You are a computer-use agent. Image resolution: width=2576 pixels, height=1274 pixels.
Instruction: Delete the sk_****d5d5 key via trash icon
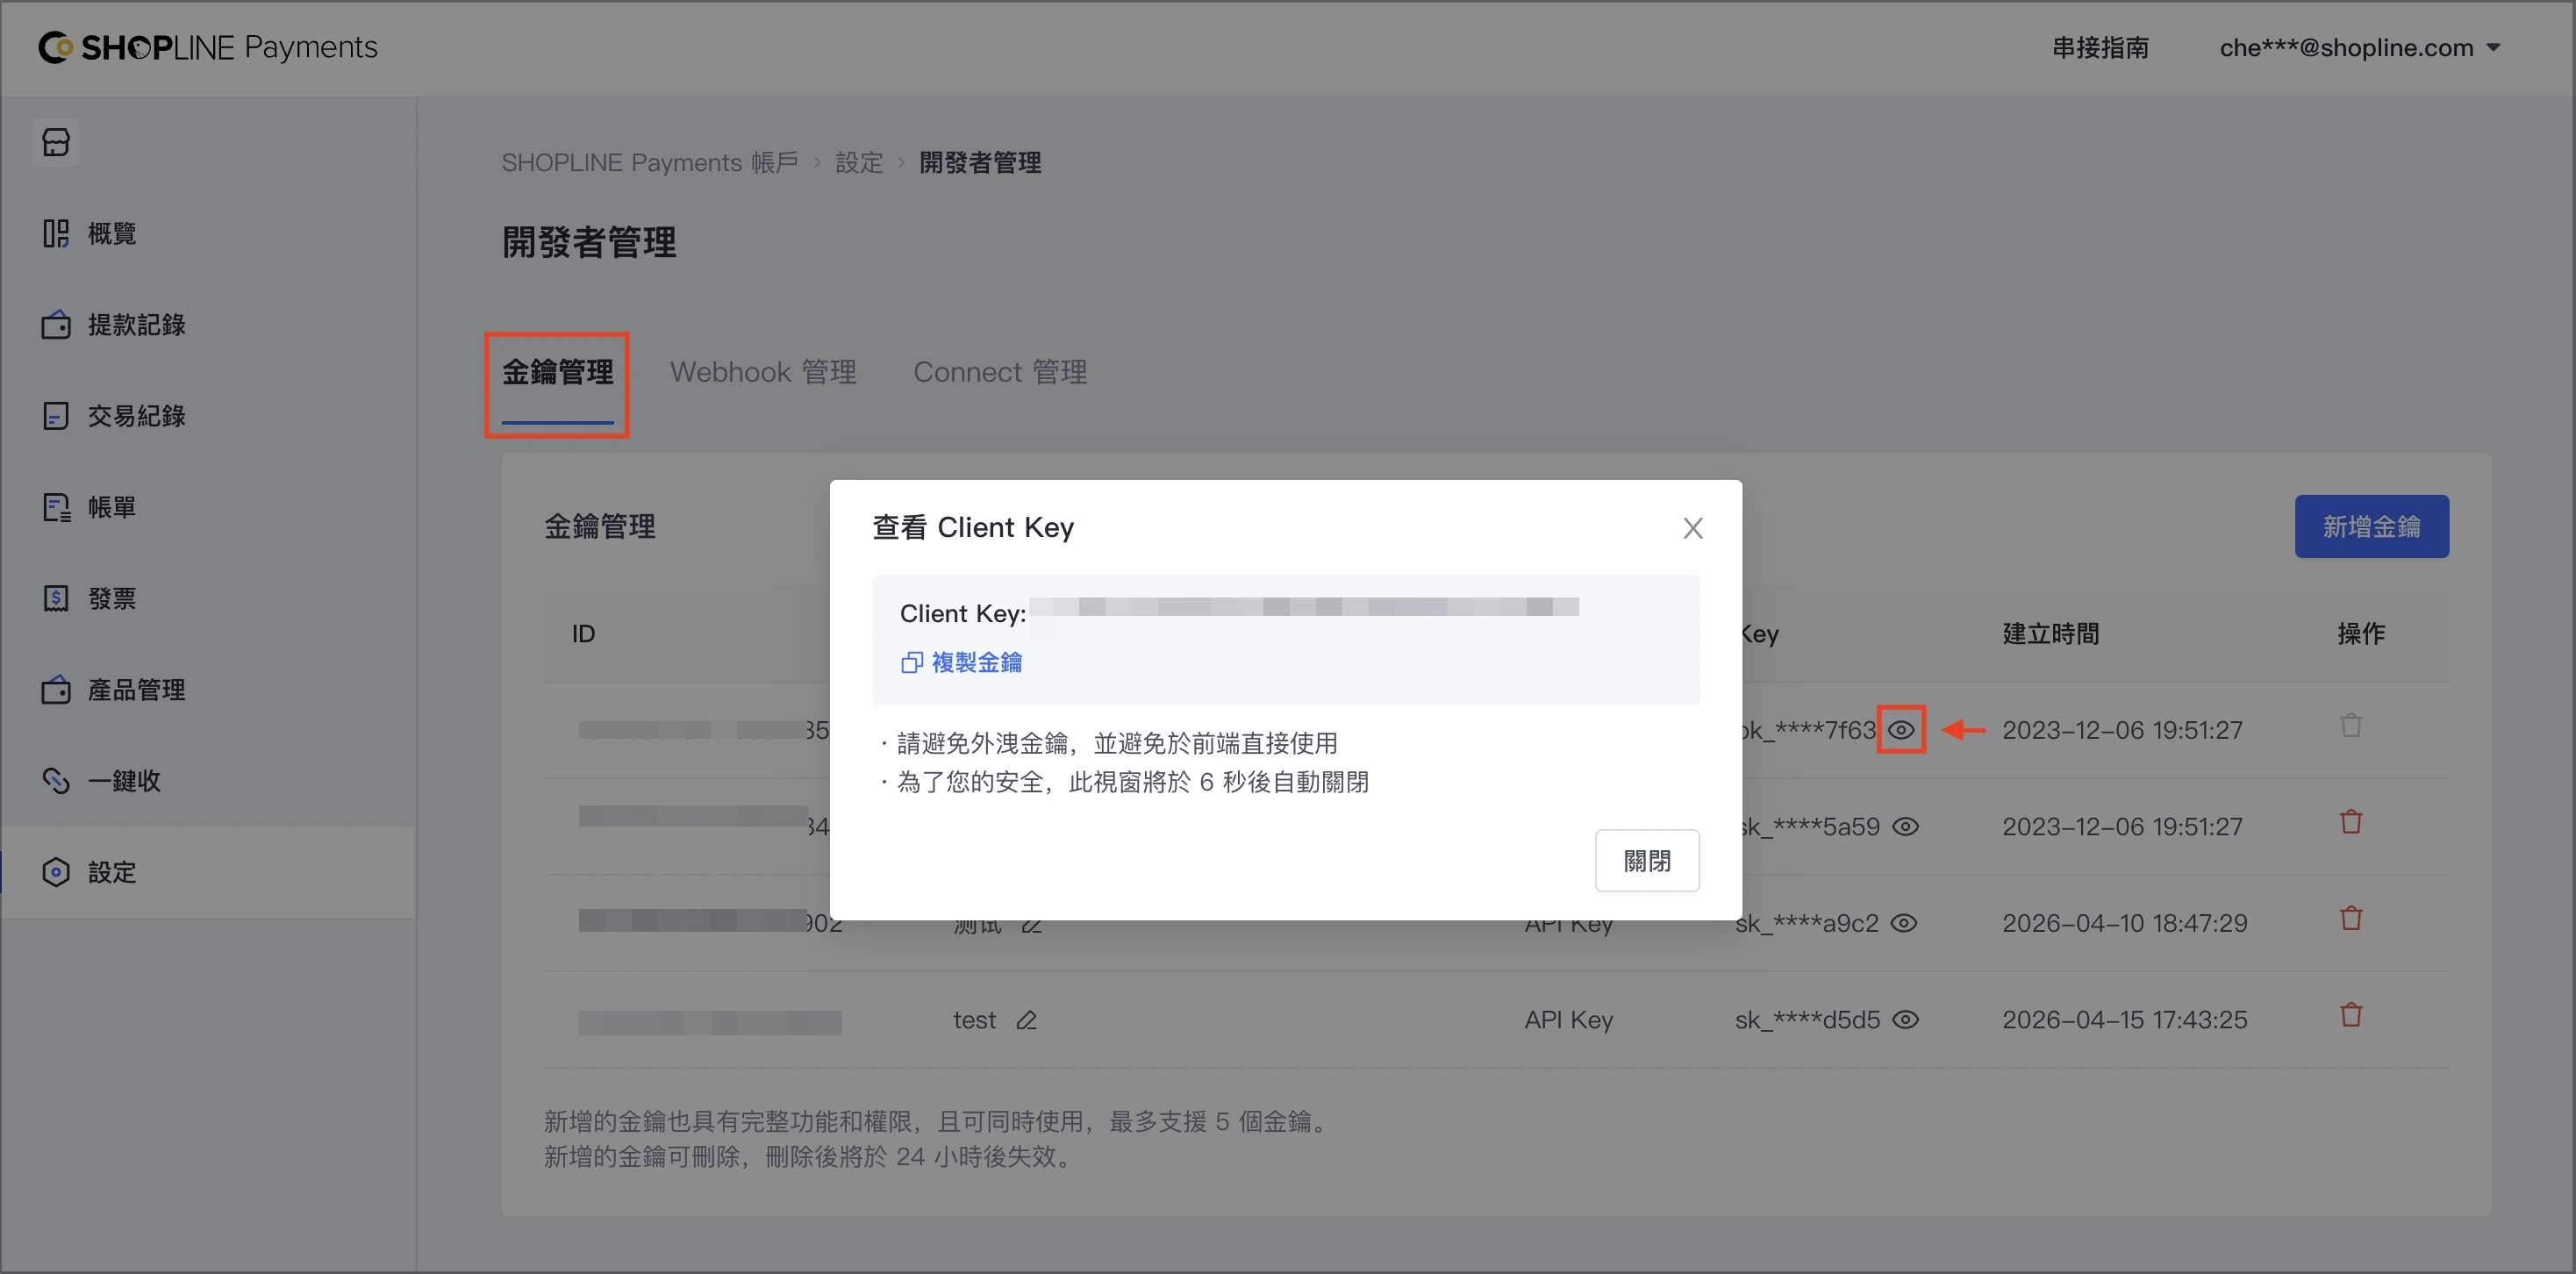click(x=2351, y=1015)
